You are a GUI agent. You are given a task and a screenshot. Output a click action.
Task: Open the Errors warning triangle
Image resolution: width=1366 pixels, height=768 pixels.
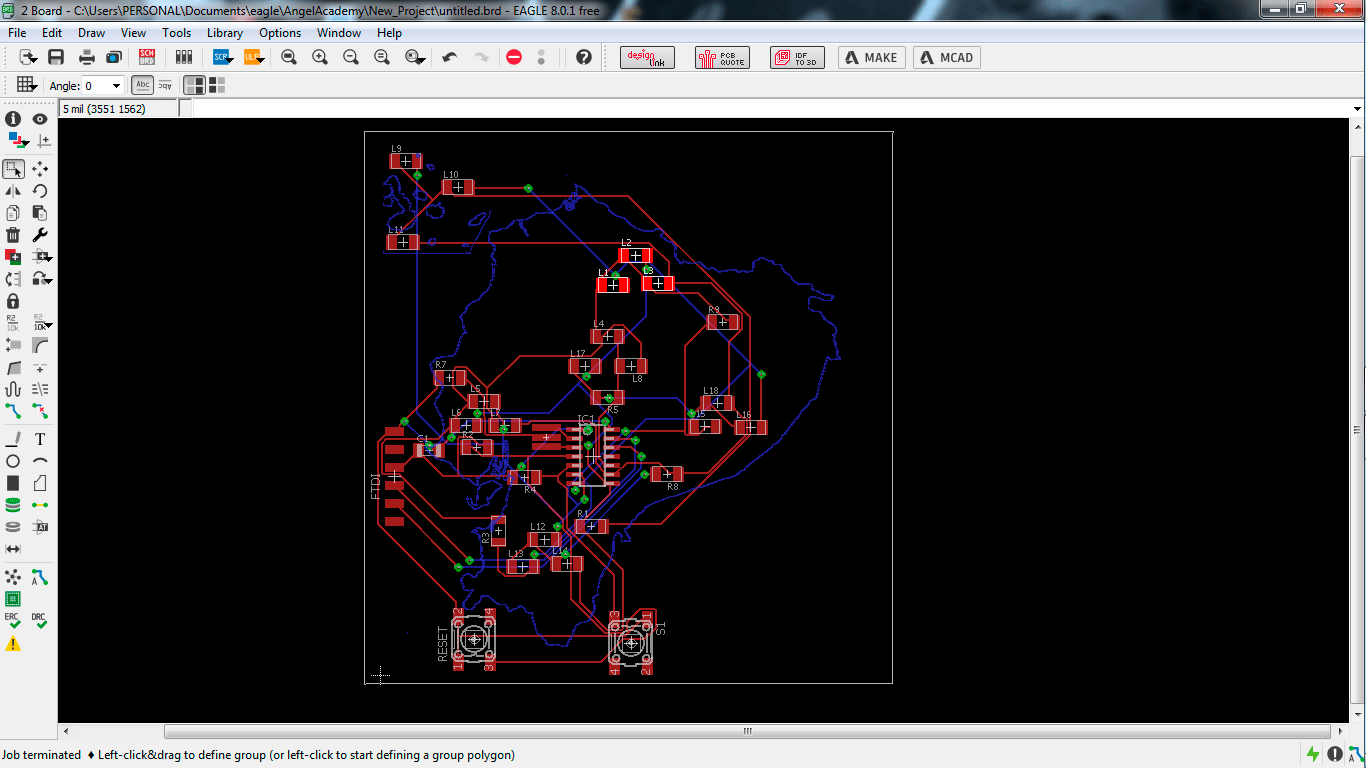pos(13,644)
